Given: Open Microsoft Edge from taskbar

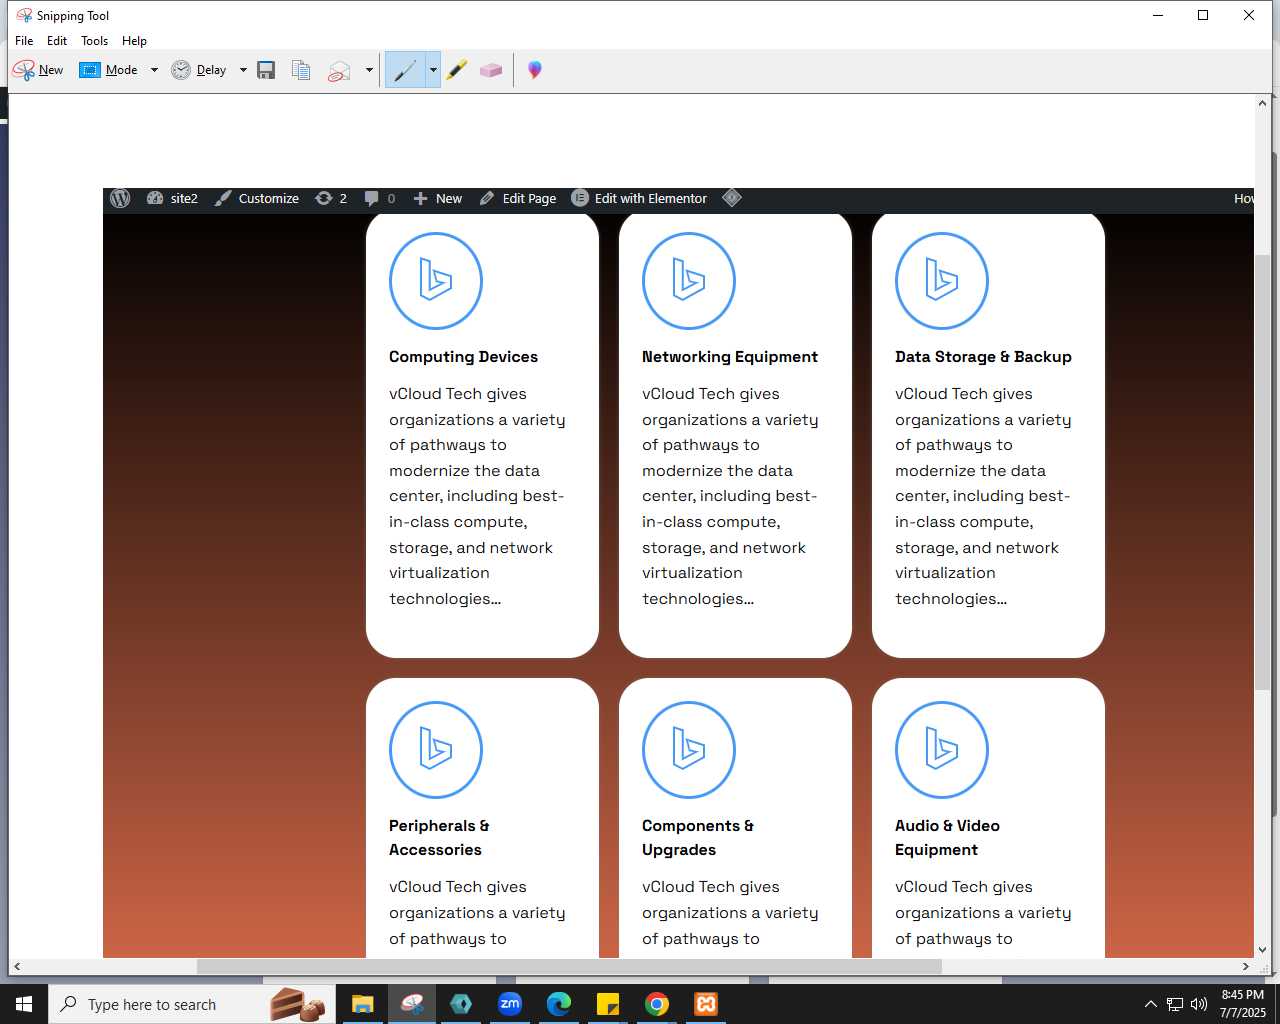Looking at the screenshot, I should tap(559, 1004).
